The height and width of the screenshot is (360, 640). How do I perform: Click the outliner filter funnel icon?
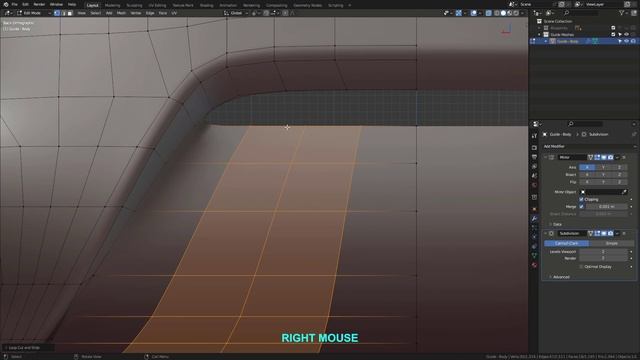(x=622, y=13)
